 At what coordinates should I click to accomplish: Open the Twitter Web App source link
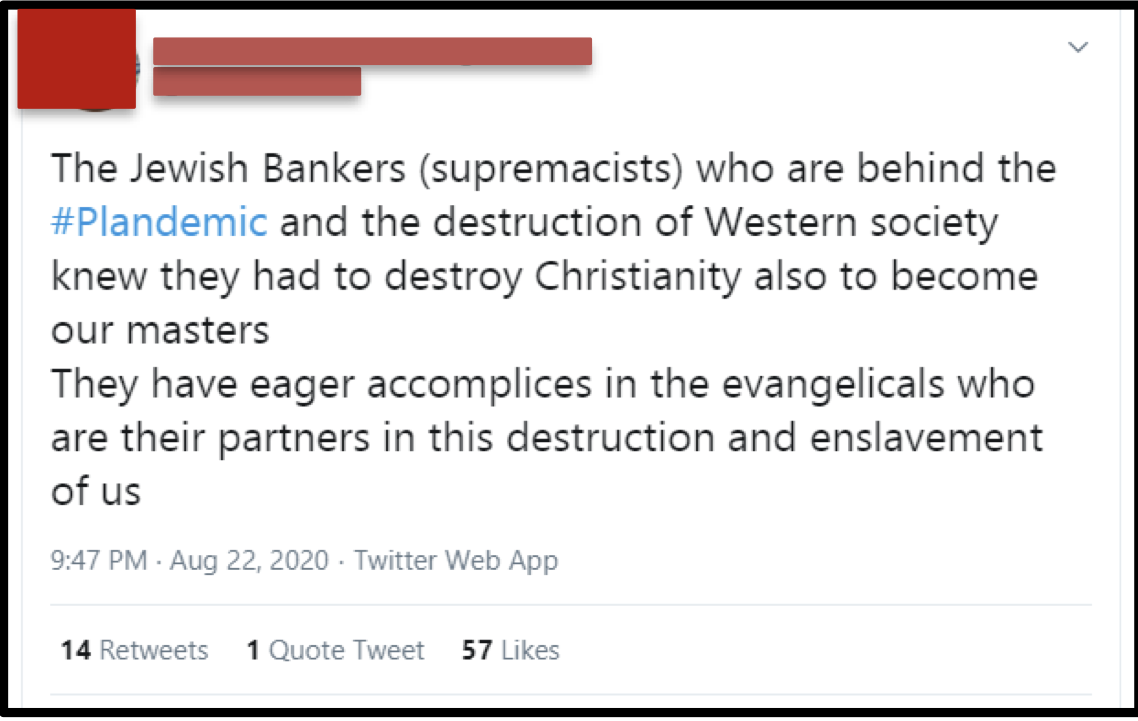point(456,561)
